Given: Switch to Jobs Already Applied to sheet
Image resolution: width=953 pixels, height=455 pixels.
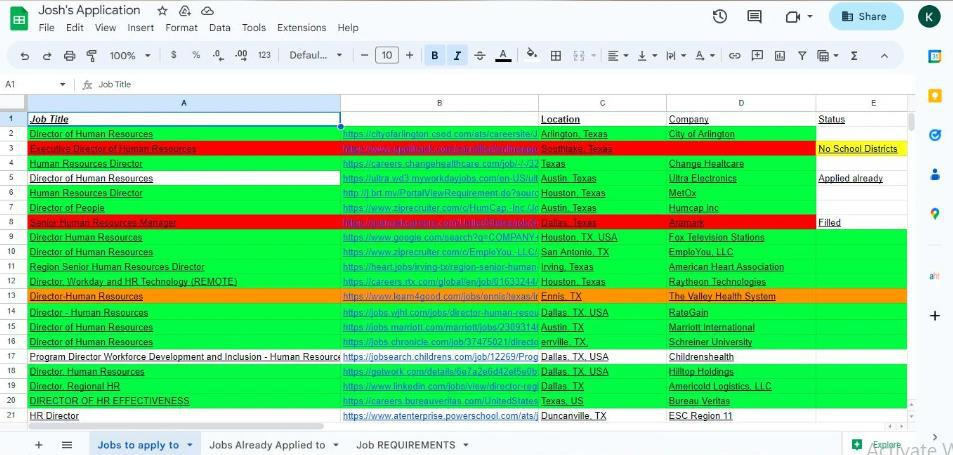Looking at the screenshot, I should click(274, 445).
